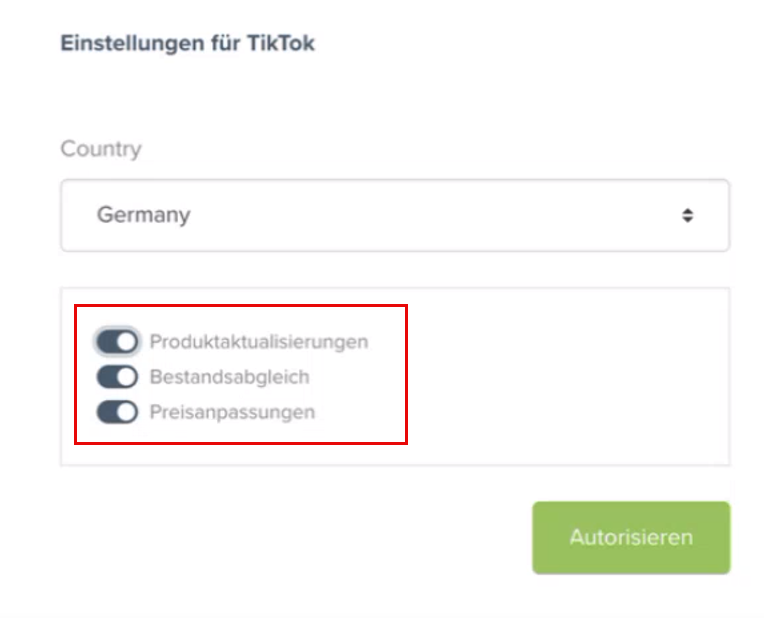Click the "Einstellungen für TikTok" heading
Screen dimensions: 764x618
188,44
